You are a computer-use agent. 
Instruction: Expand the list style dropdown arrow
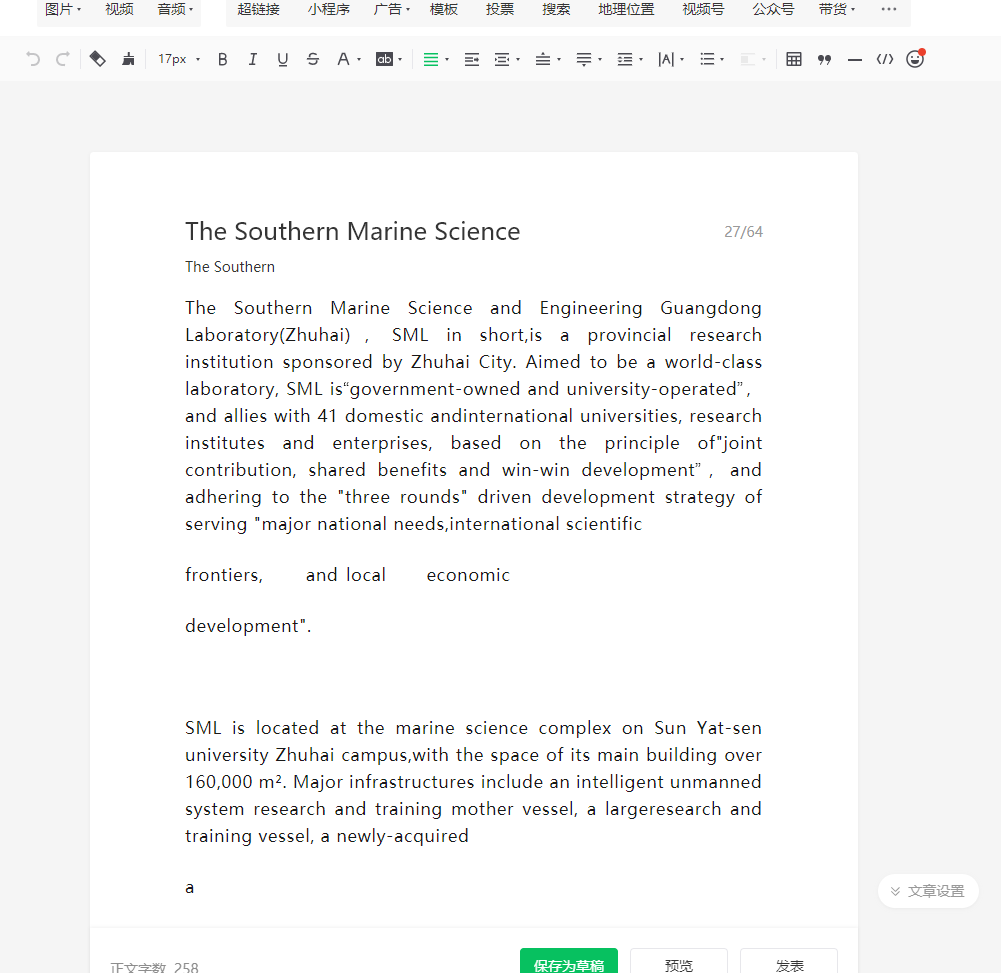coord(722,60)
